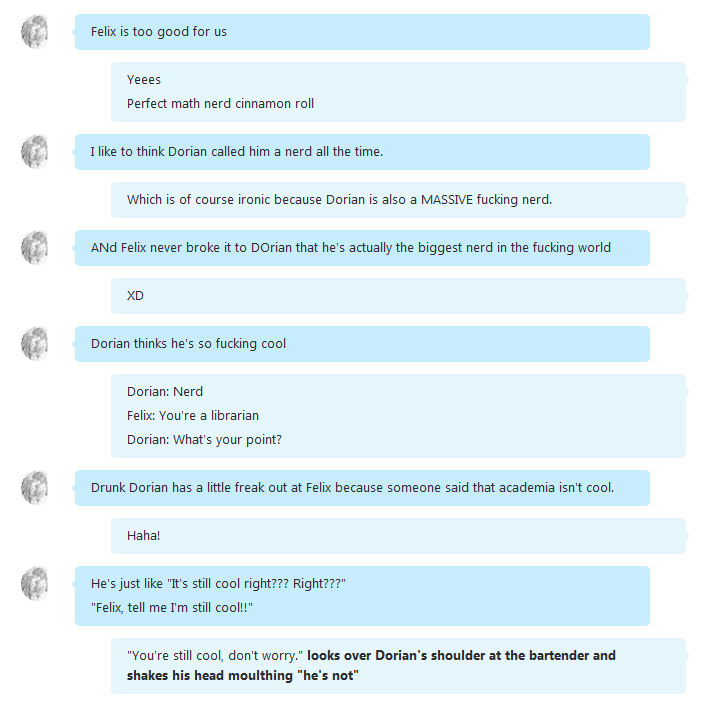Click the "Yeees" reply line
The image size is (706, 701).
(144, 80)
